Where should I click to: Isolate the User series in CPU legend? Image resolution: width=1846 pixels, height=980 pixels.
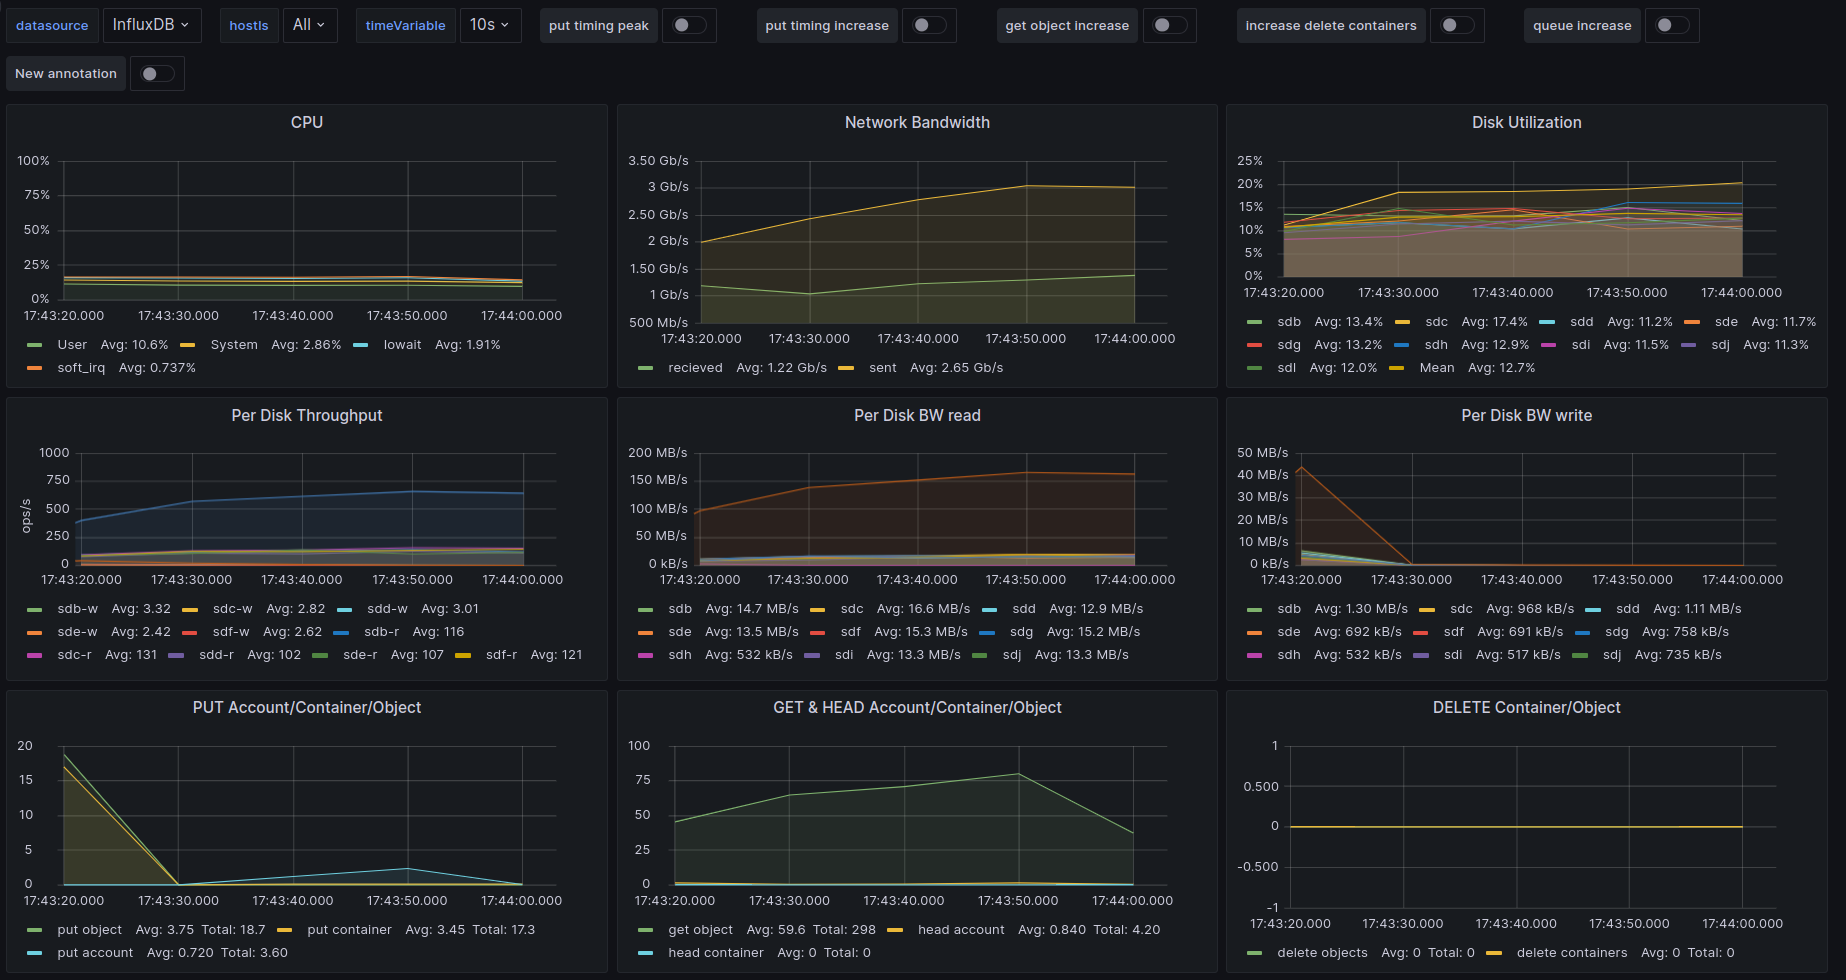[72, 345]
